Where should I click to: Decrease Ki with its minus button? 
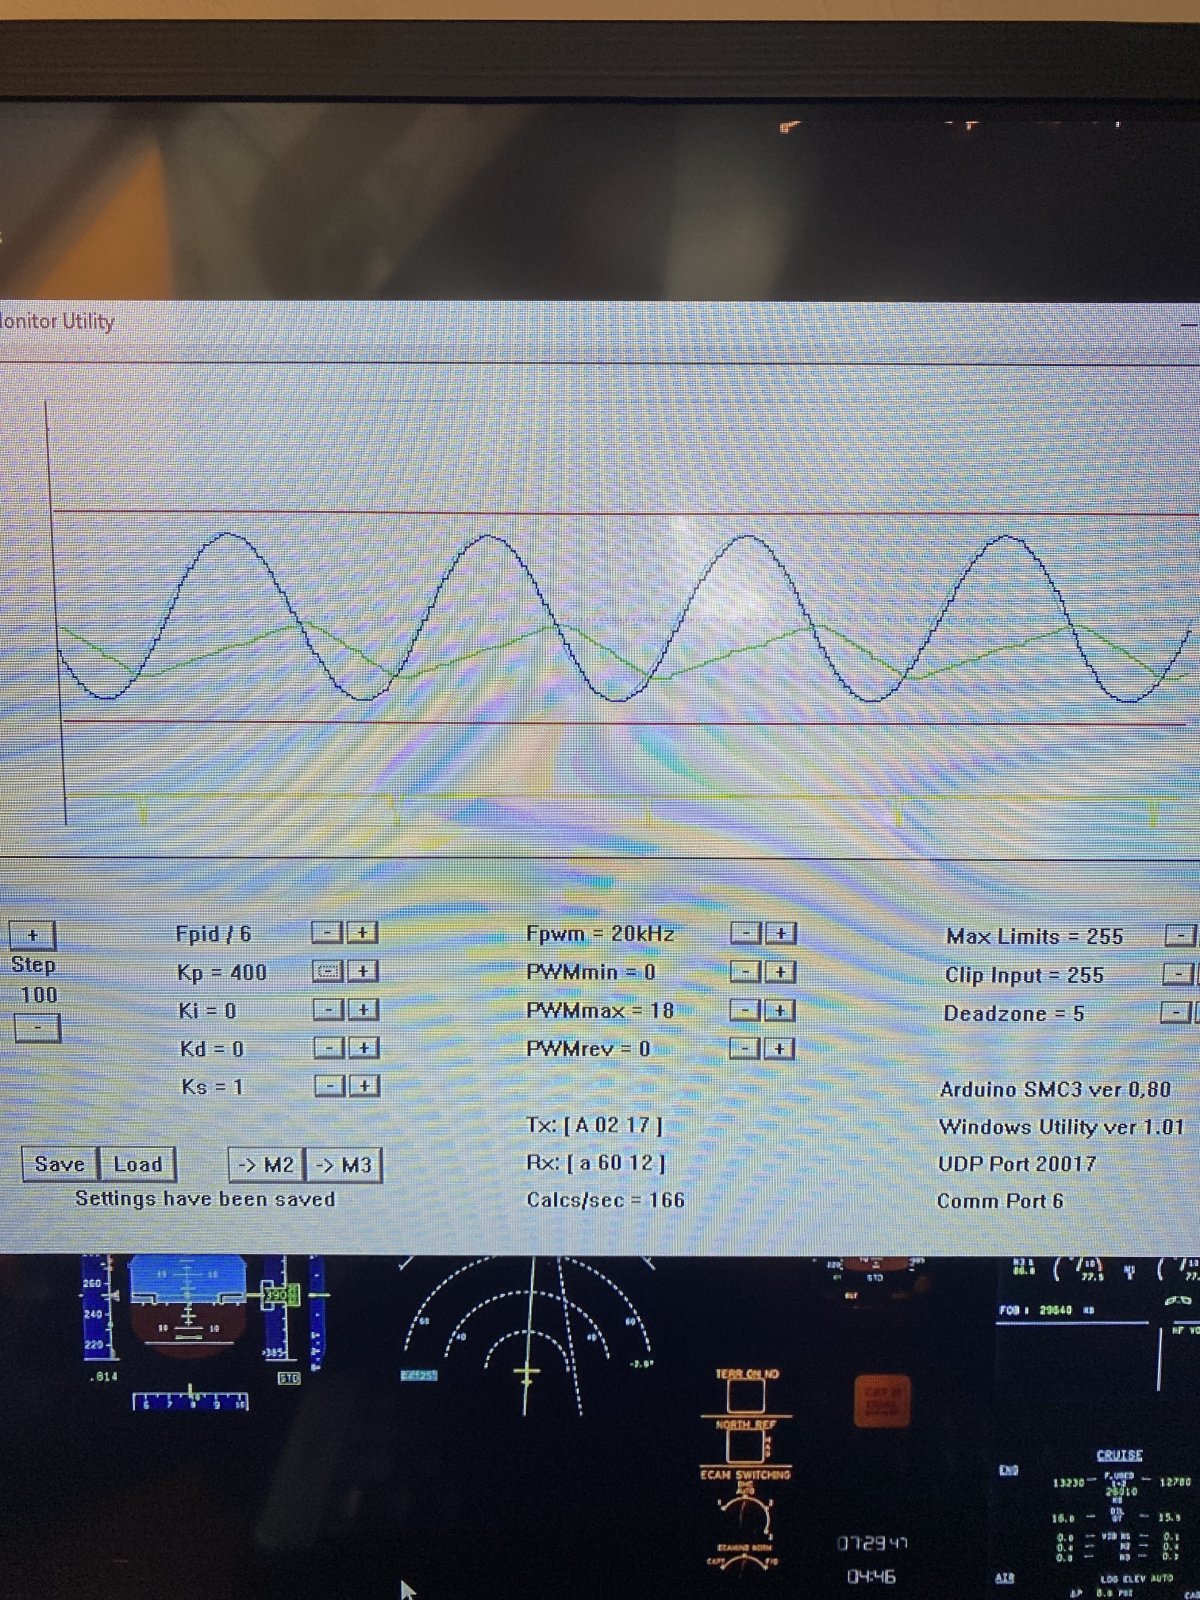tap(329, 1009)
